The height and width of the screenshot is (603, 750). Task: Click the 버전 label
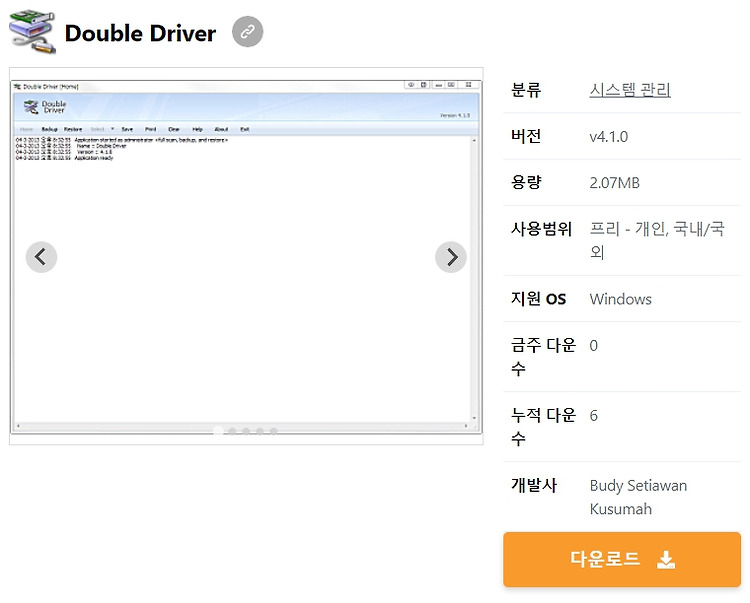coord(526,136)
